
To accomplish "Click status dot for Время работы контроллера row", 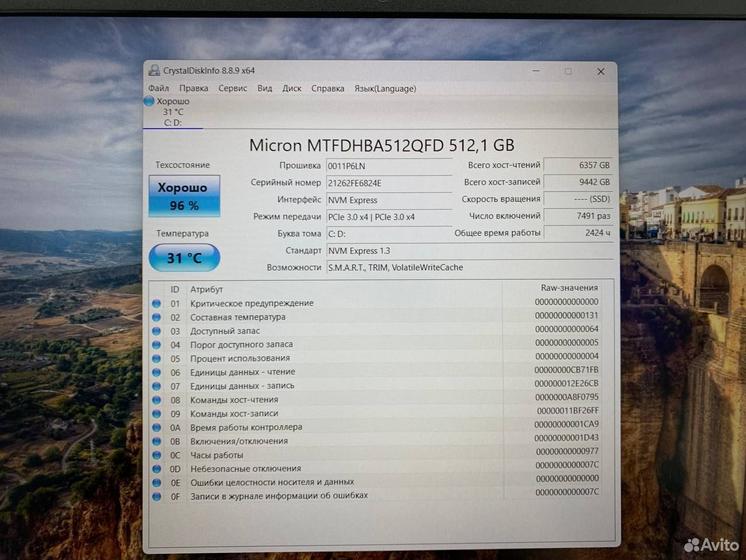I will [156, 427].
